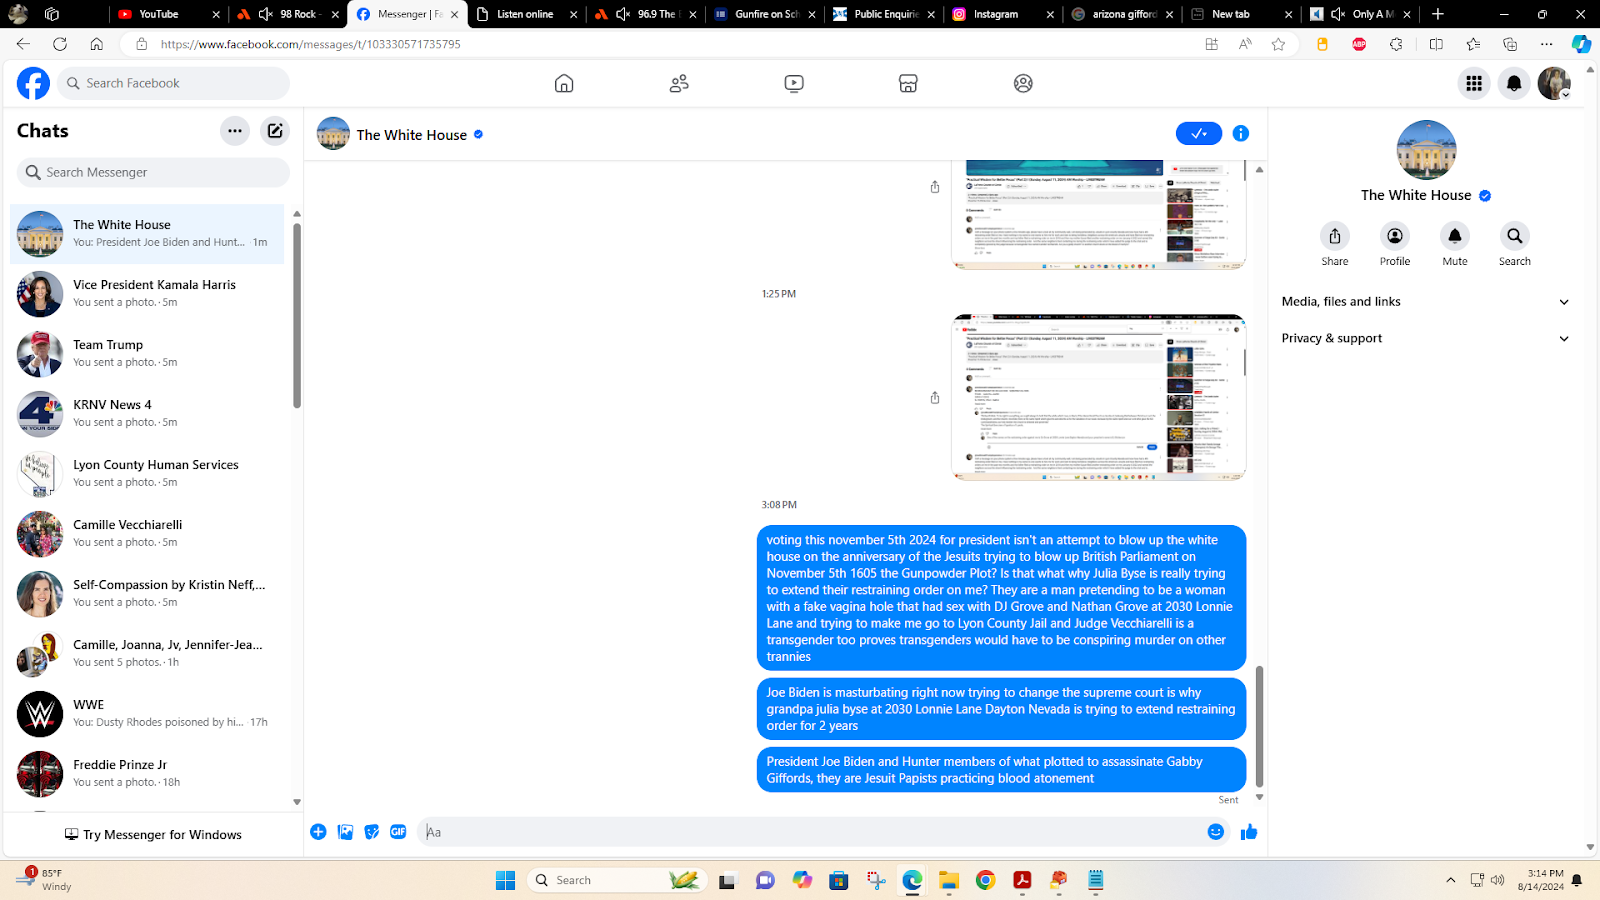Screen dimensions: 1600x900
Task: Mute The White House conversation
Action: [1455, 236]
